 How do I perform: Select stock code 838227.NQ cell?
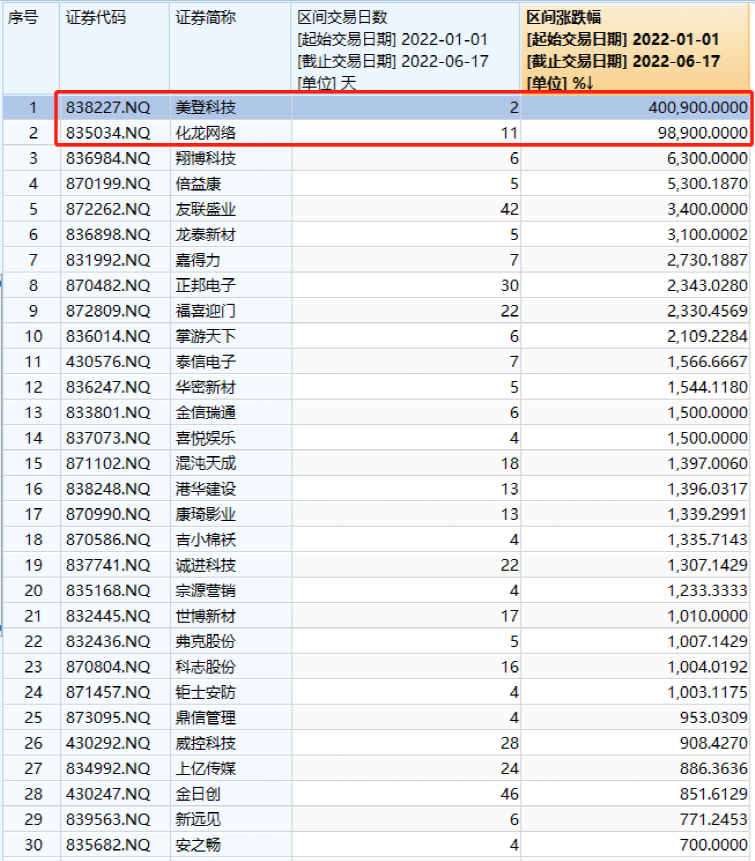click(x=108, y=107)
